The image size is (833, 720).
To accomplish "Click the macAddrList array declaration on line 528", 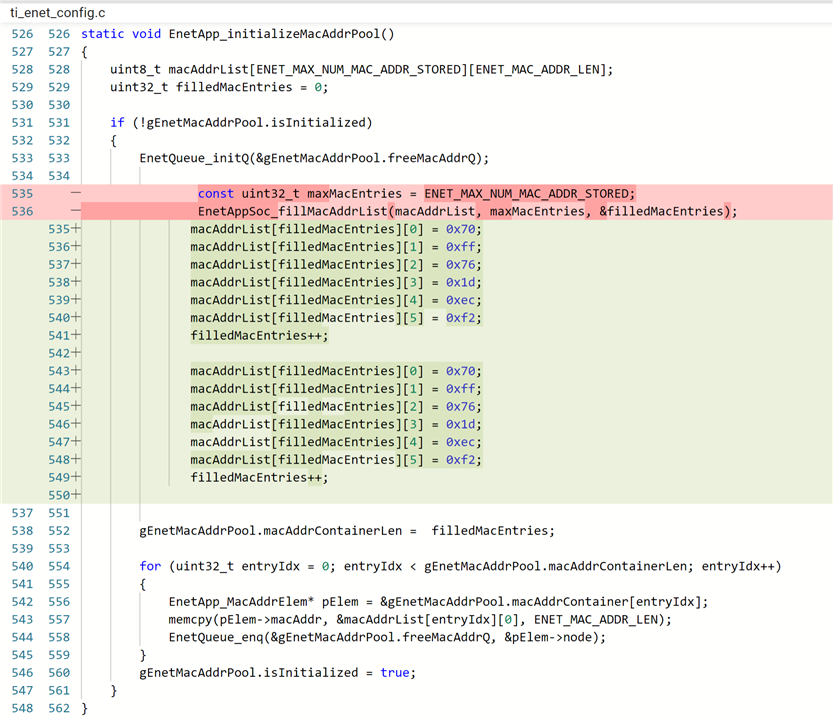I will (x=361, y=70).
